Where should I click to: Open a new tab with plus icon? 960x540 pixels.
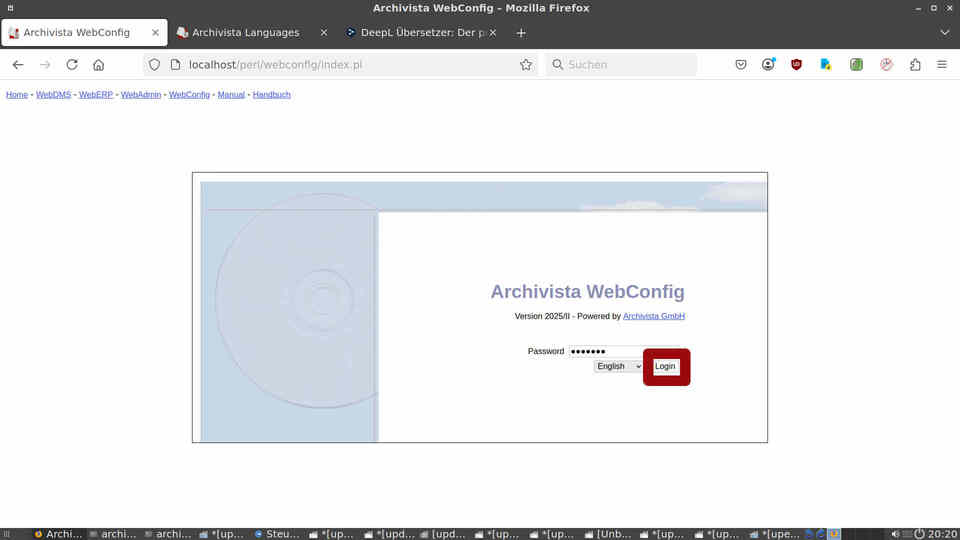tap(521, 33)
